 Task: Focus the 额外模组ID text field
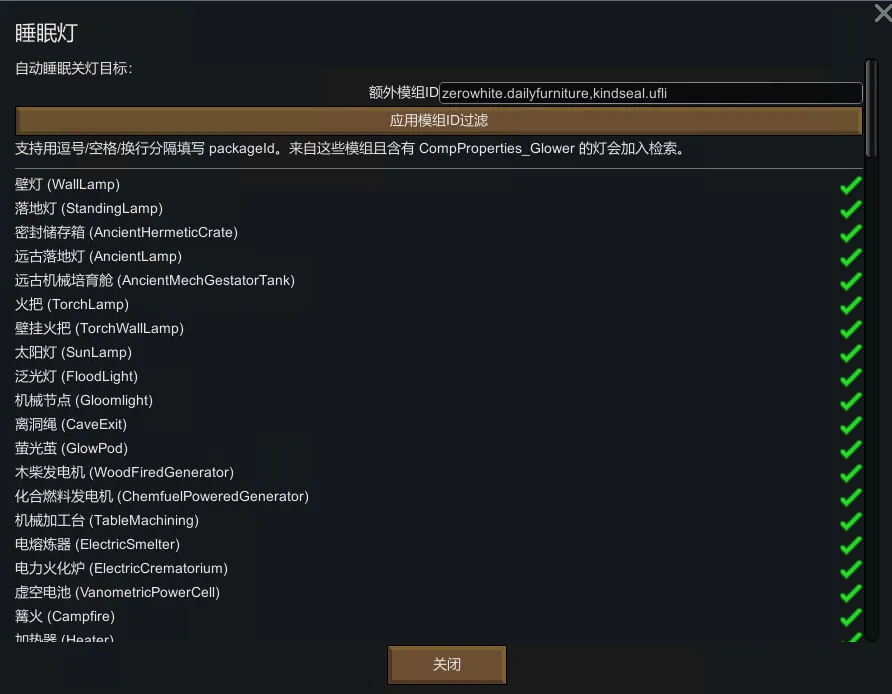coord(651,93)
